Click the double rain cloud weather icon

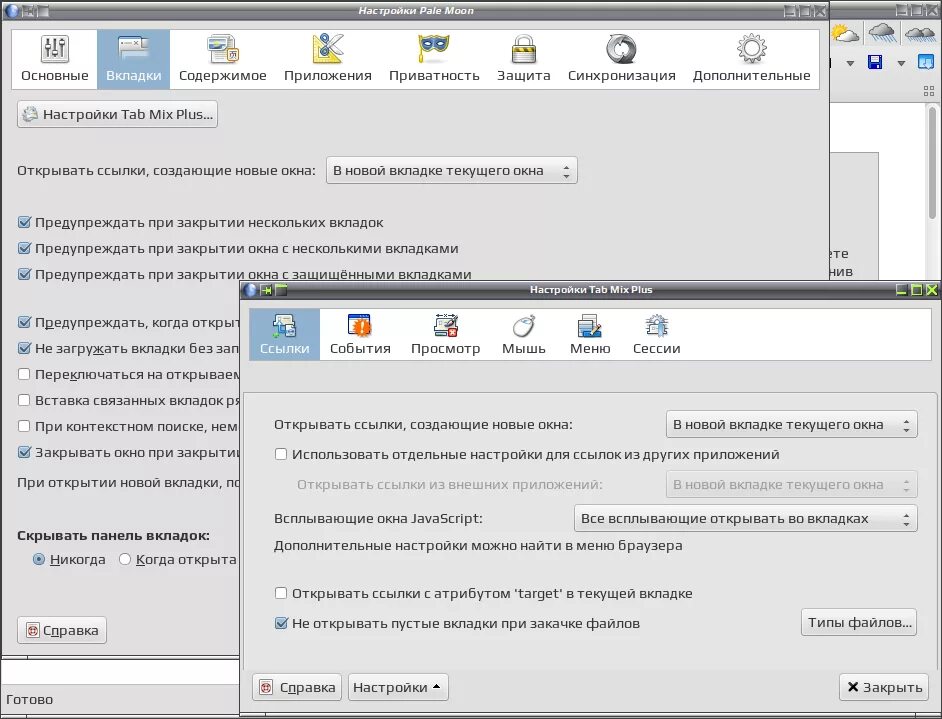[x=920, y=33]
